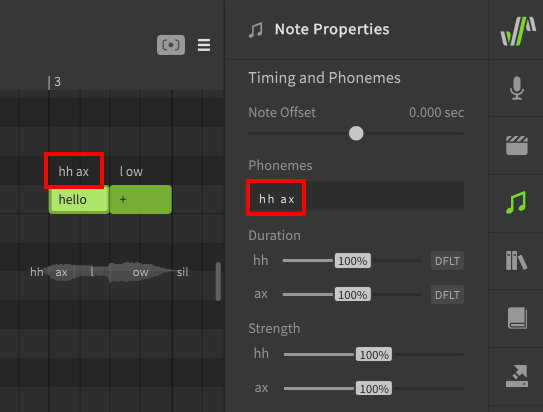Image resolution: width=543 pixels, height=412 pixels.
Task: Click the ax Strength 100% slider handle
Action: [374, 388]
